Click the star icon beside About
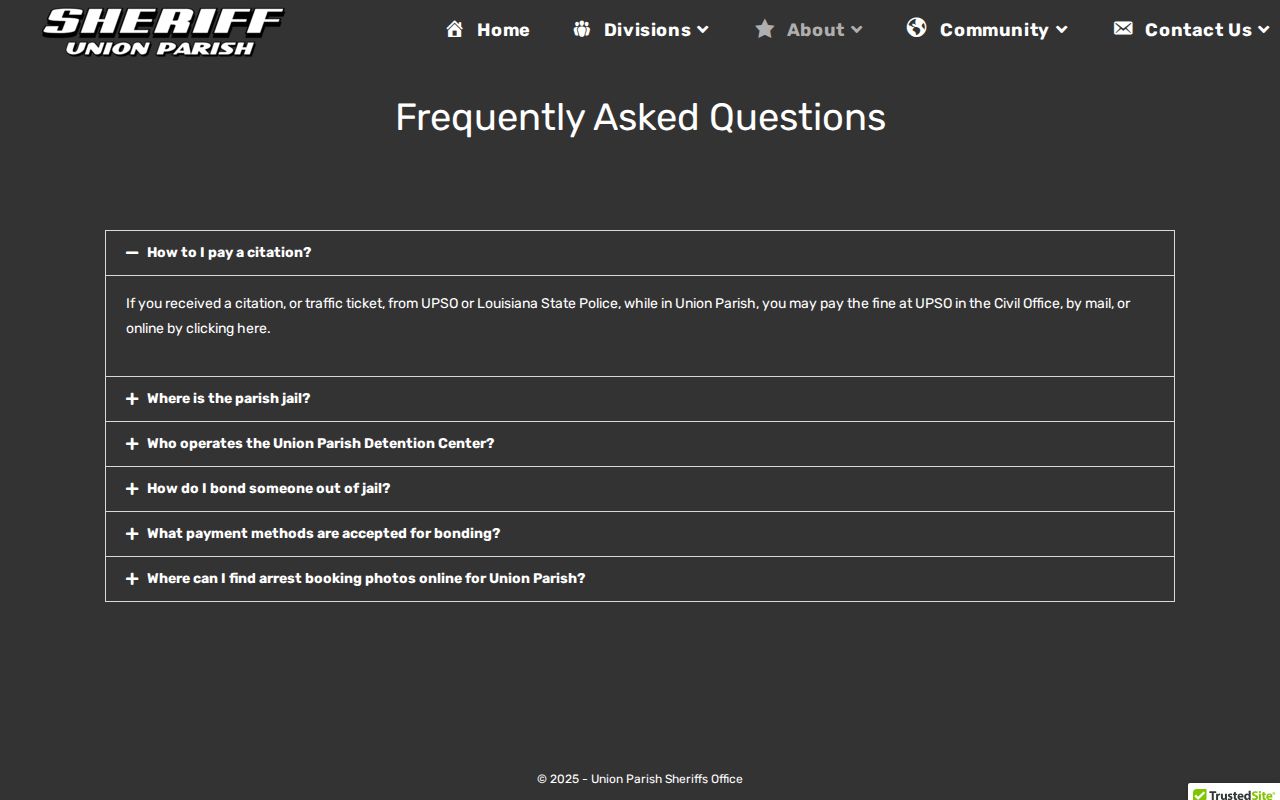The height and width of the screenshot is (800, 1280). pyautogui.click(x=764, y=29)
